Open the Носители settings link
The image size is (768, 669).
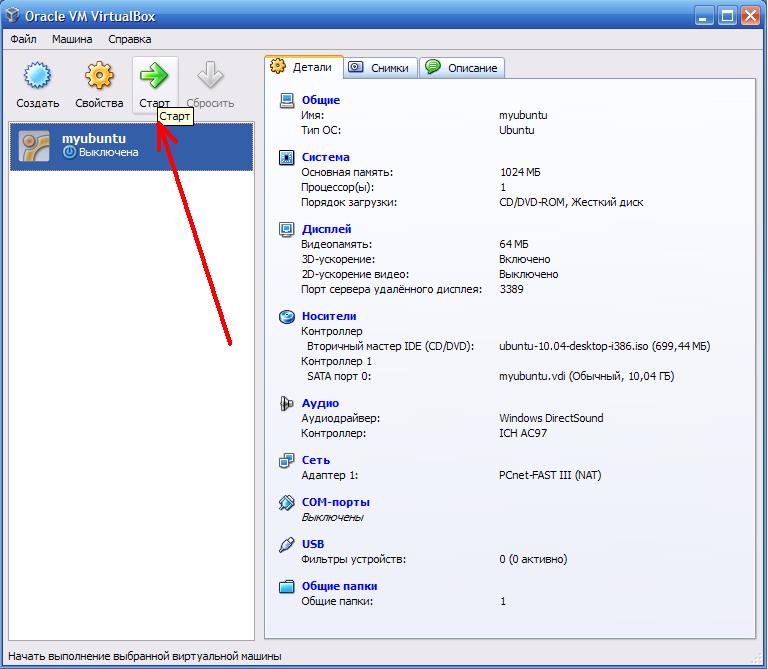[329, 316]
